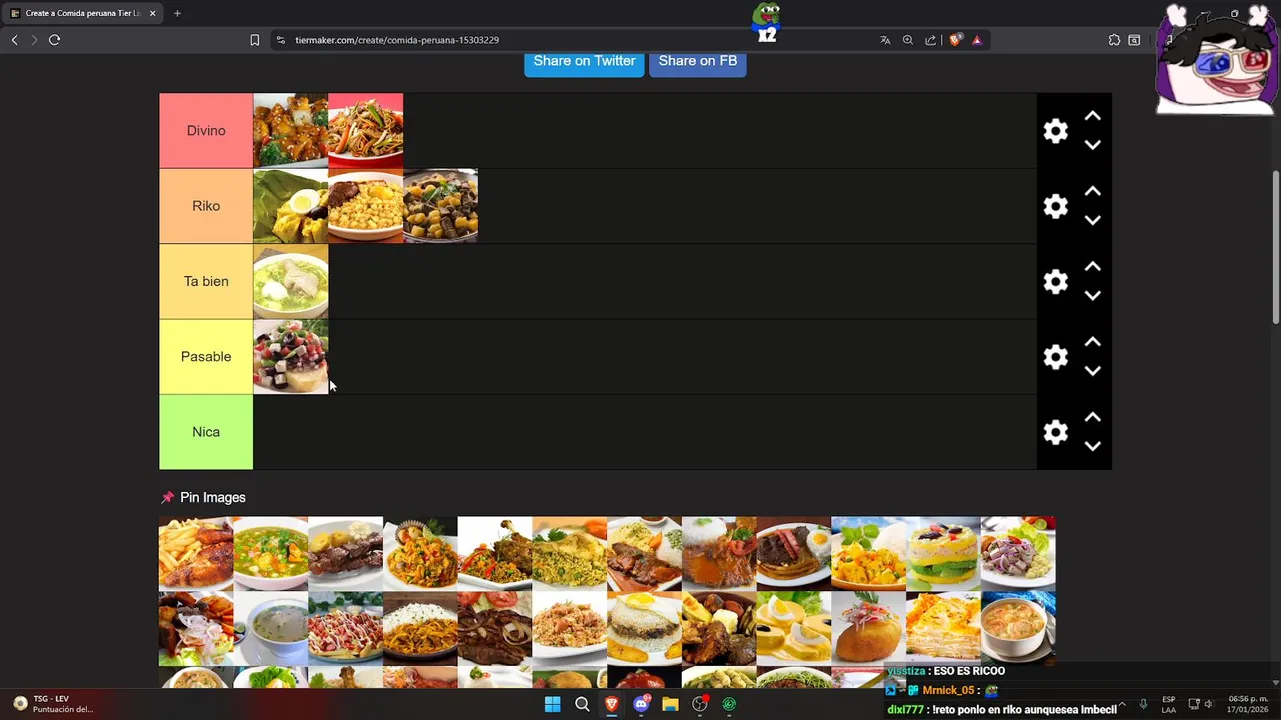Move the Riko row up with its arrow

click(x=1093, y=191)
